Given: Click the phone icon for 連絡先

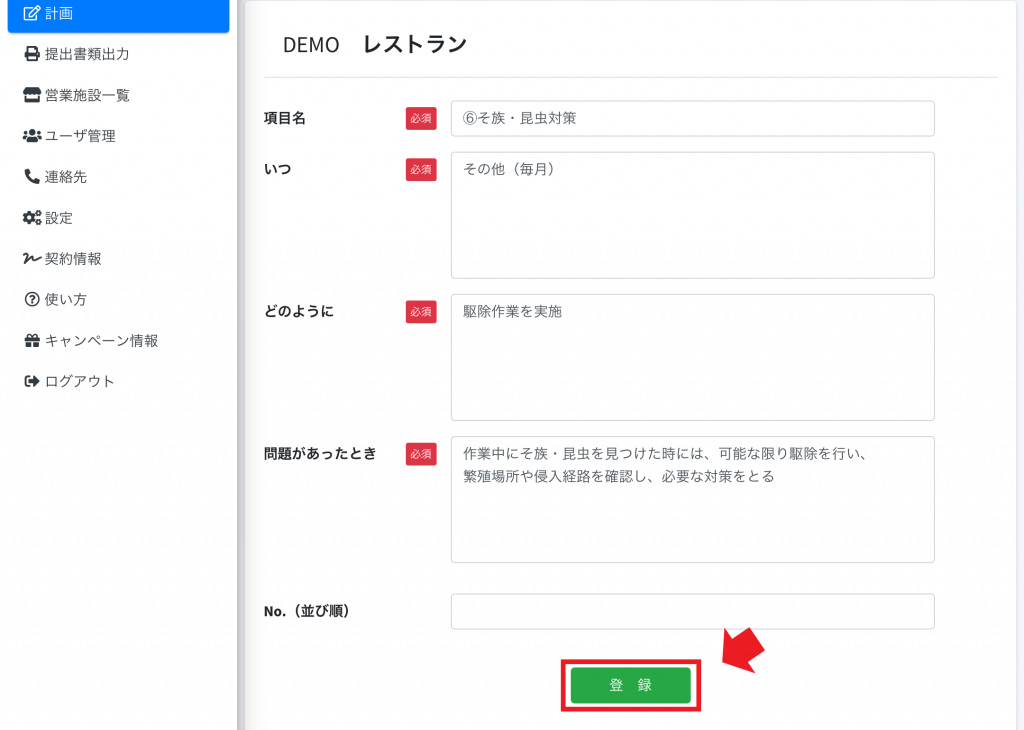Looking at the screenshot, I should click(x=31, y=176).
